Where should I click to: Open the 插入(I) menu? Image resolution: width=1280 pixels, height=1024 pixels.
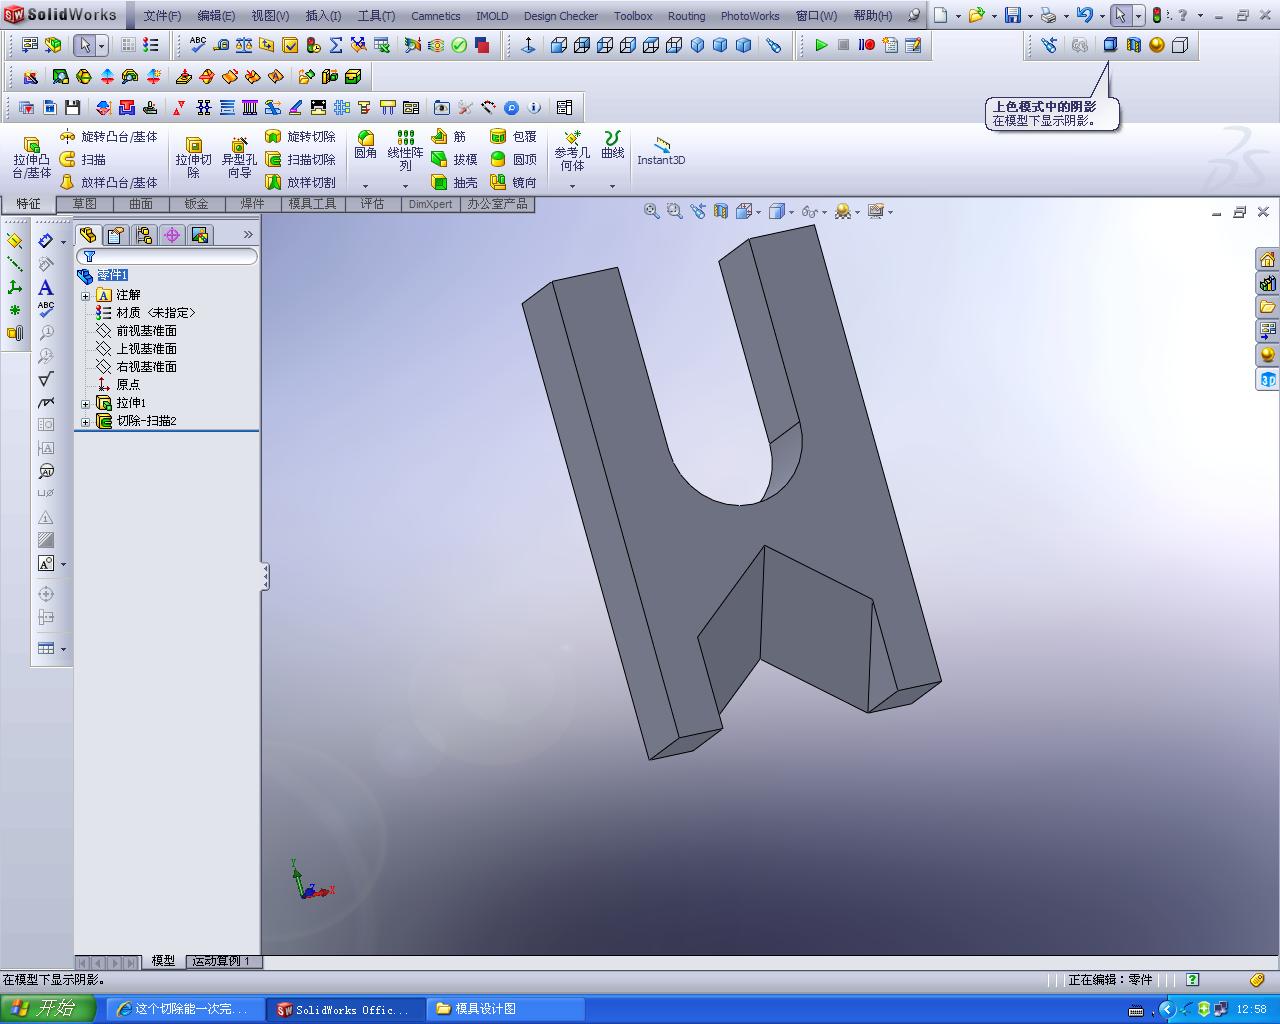(323, 16)
